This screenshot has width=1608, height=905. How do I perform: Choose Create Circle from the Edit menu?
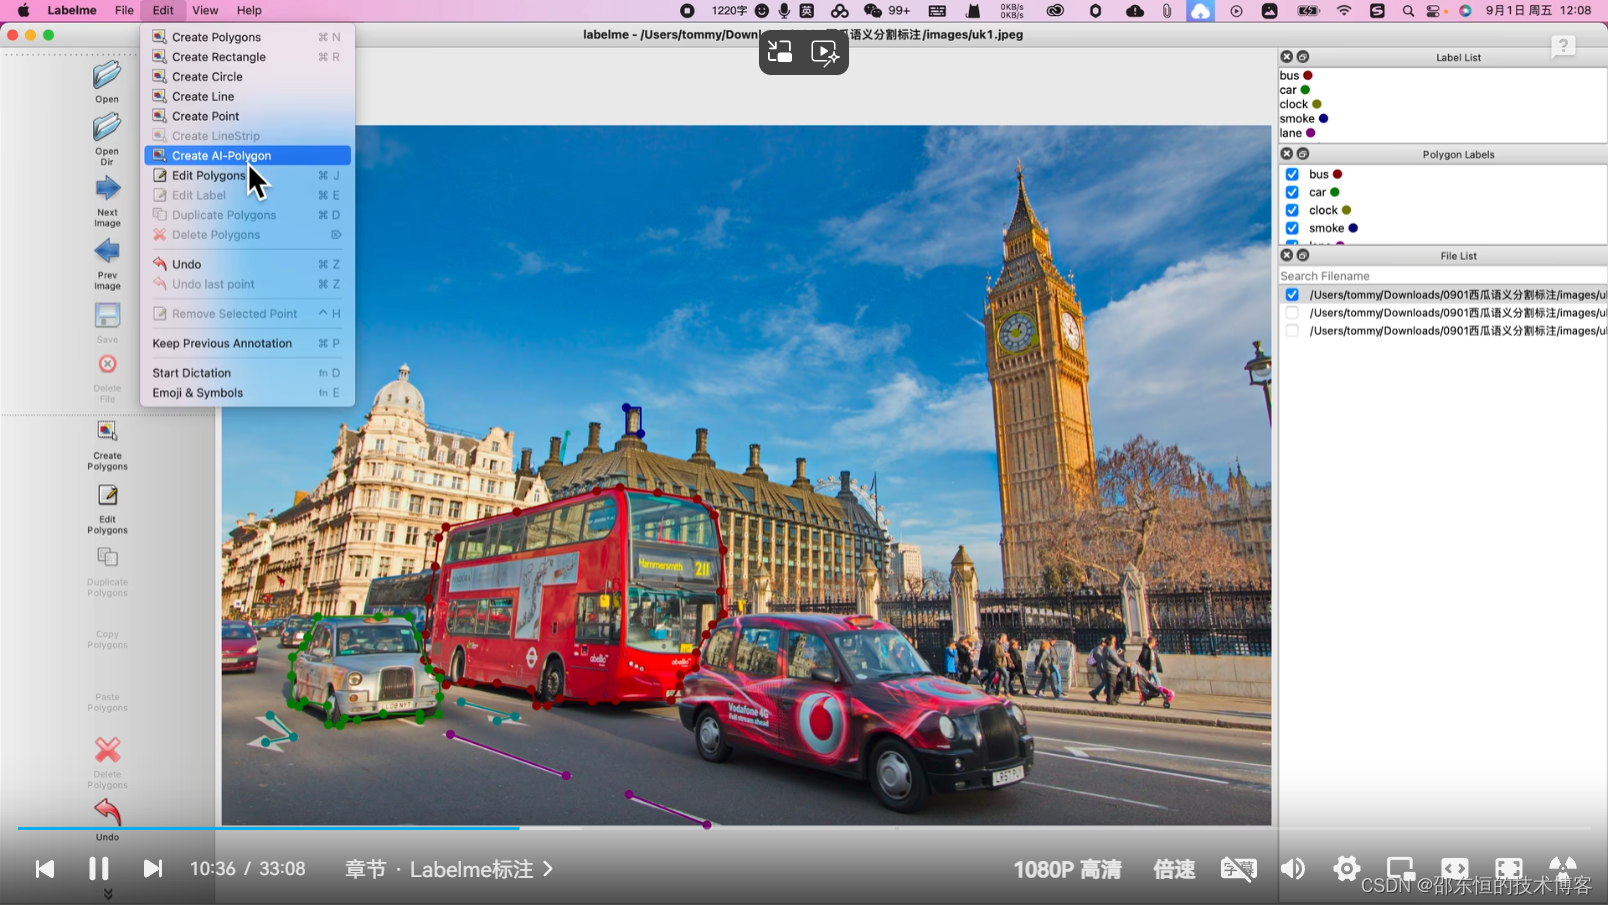[x=247, y=77]
